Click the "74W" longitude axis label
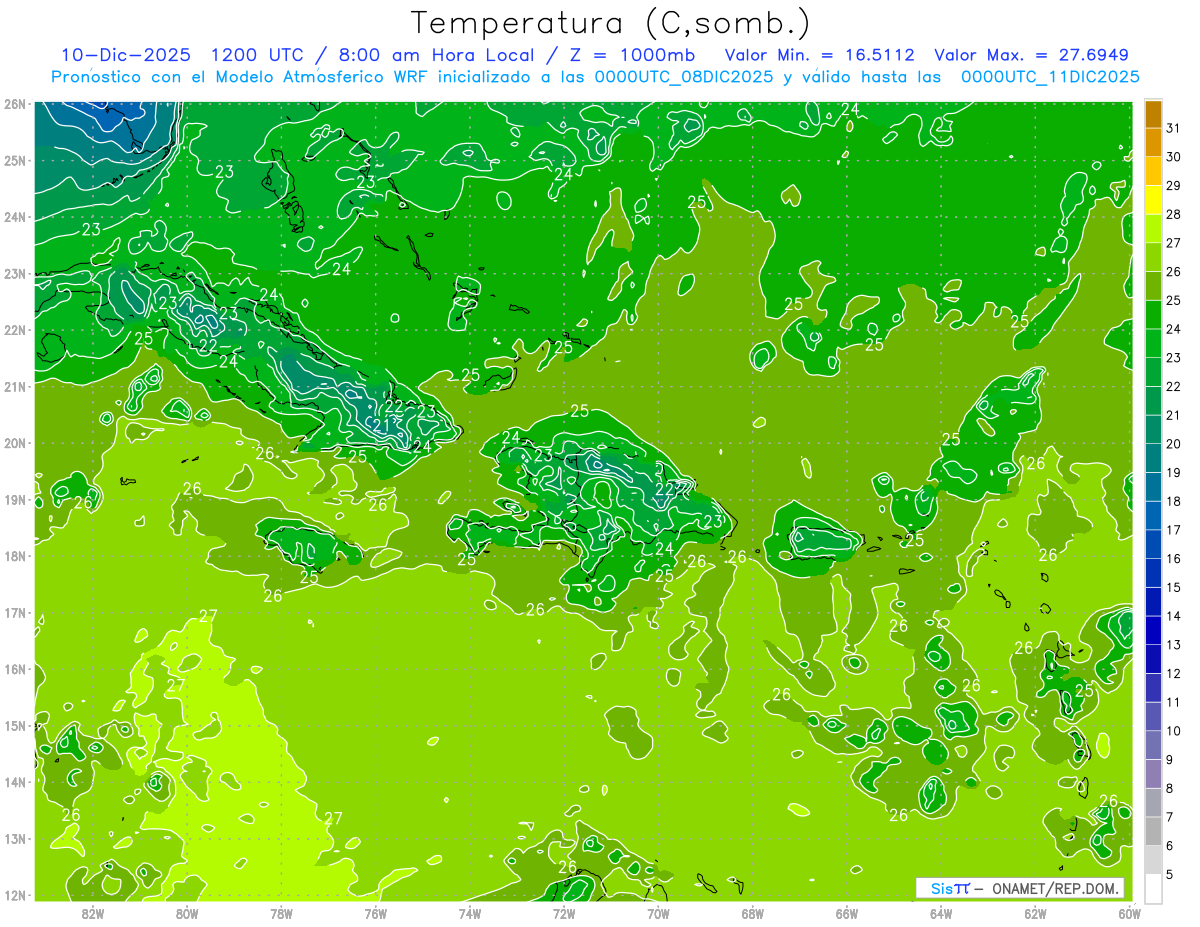Viewport: 1200px width, 927px height. pyautogui.click(x=470, y=913)
